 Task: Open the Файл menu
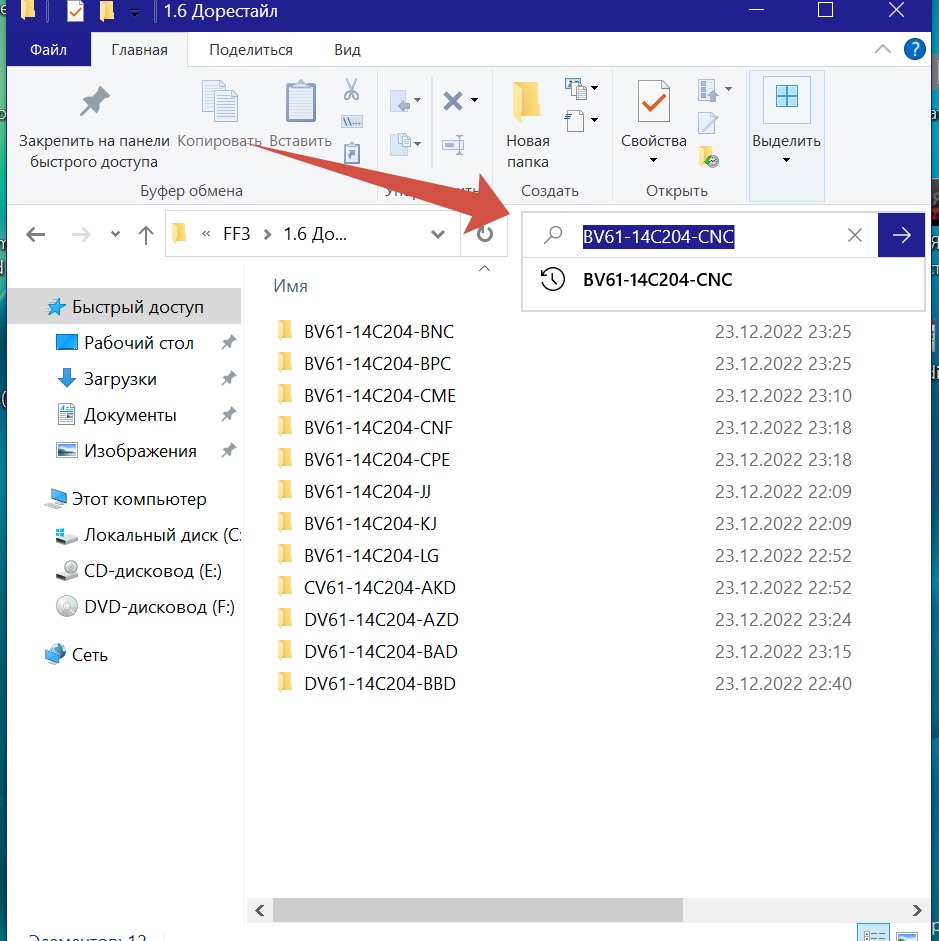click(49, 49)
